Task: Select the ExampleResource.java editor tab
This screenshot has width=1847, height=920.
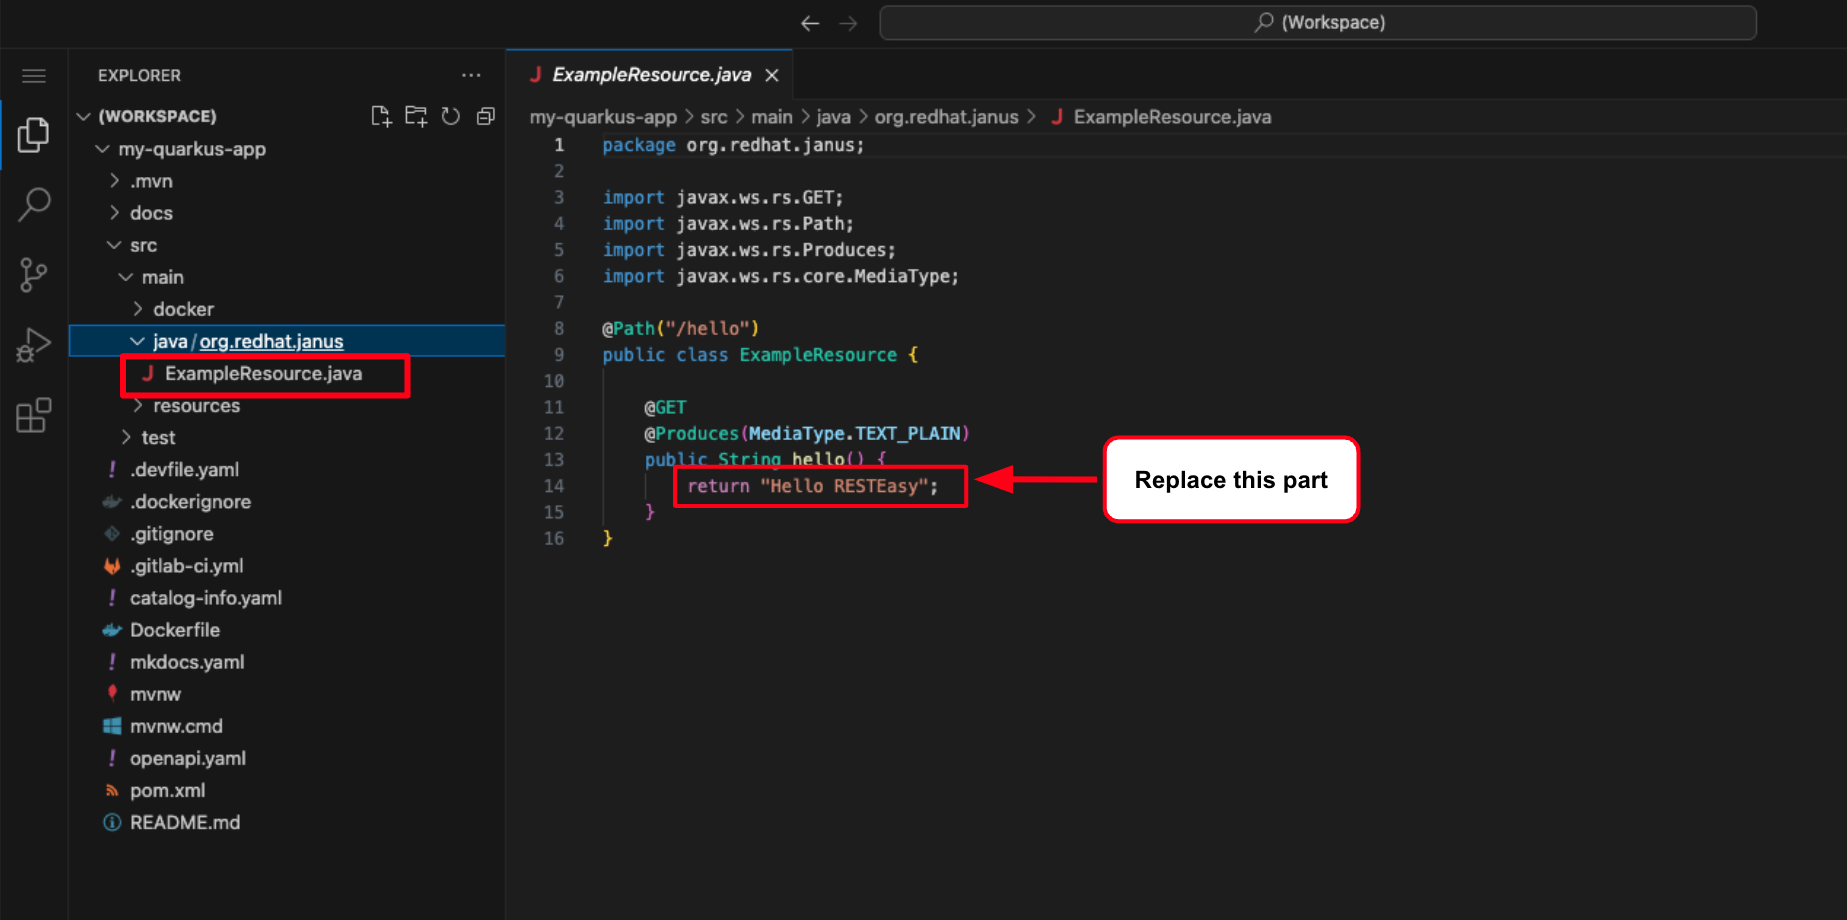Action: [651, 75]
